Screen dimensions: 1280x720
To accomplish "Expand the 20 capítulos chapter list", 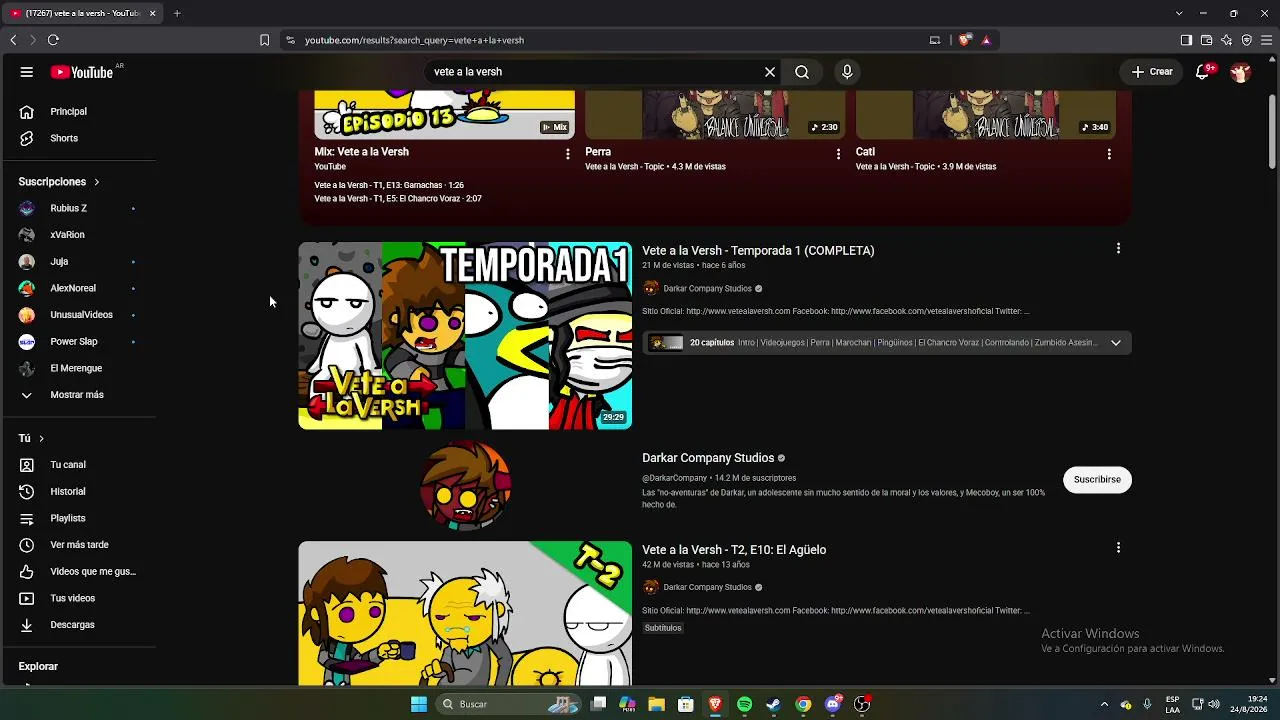I will 1116,343.
